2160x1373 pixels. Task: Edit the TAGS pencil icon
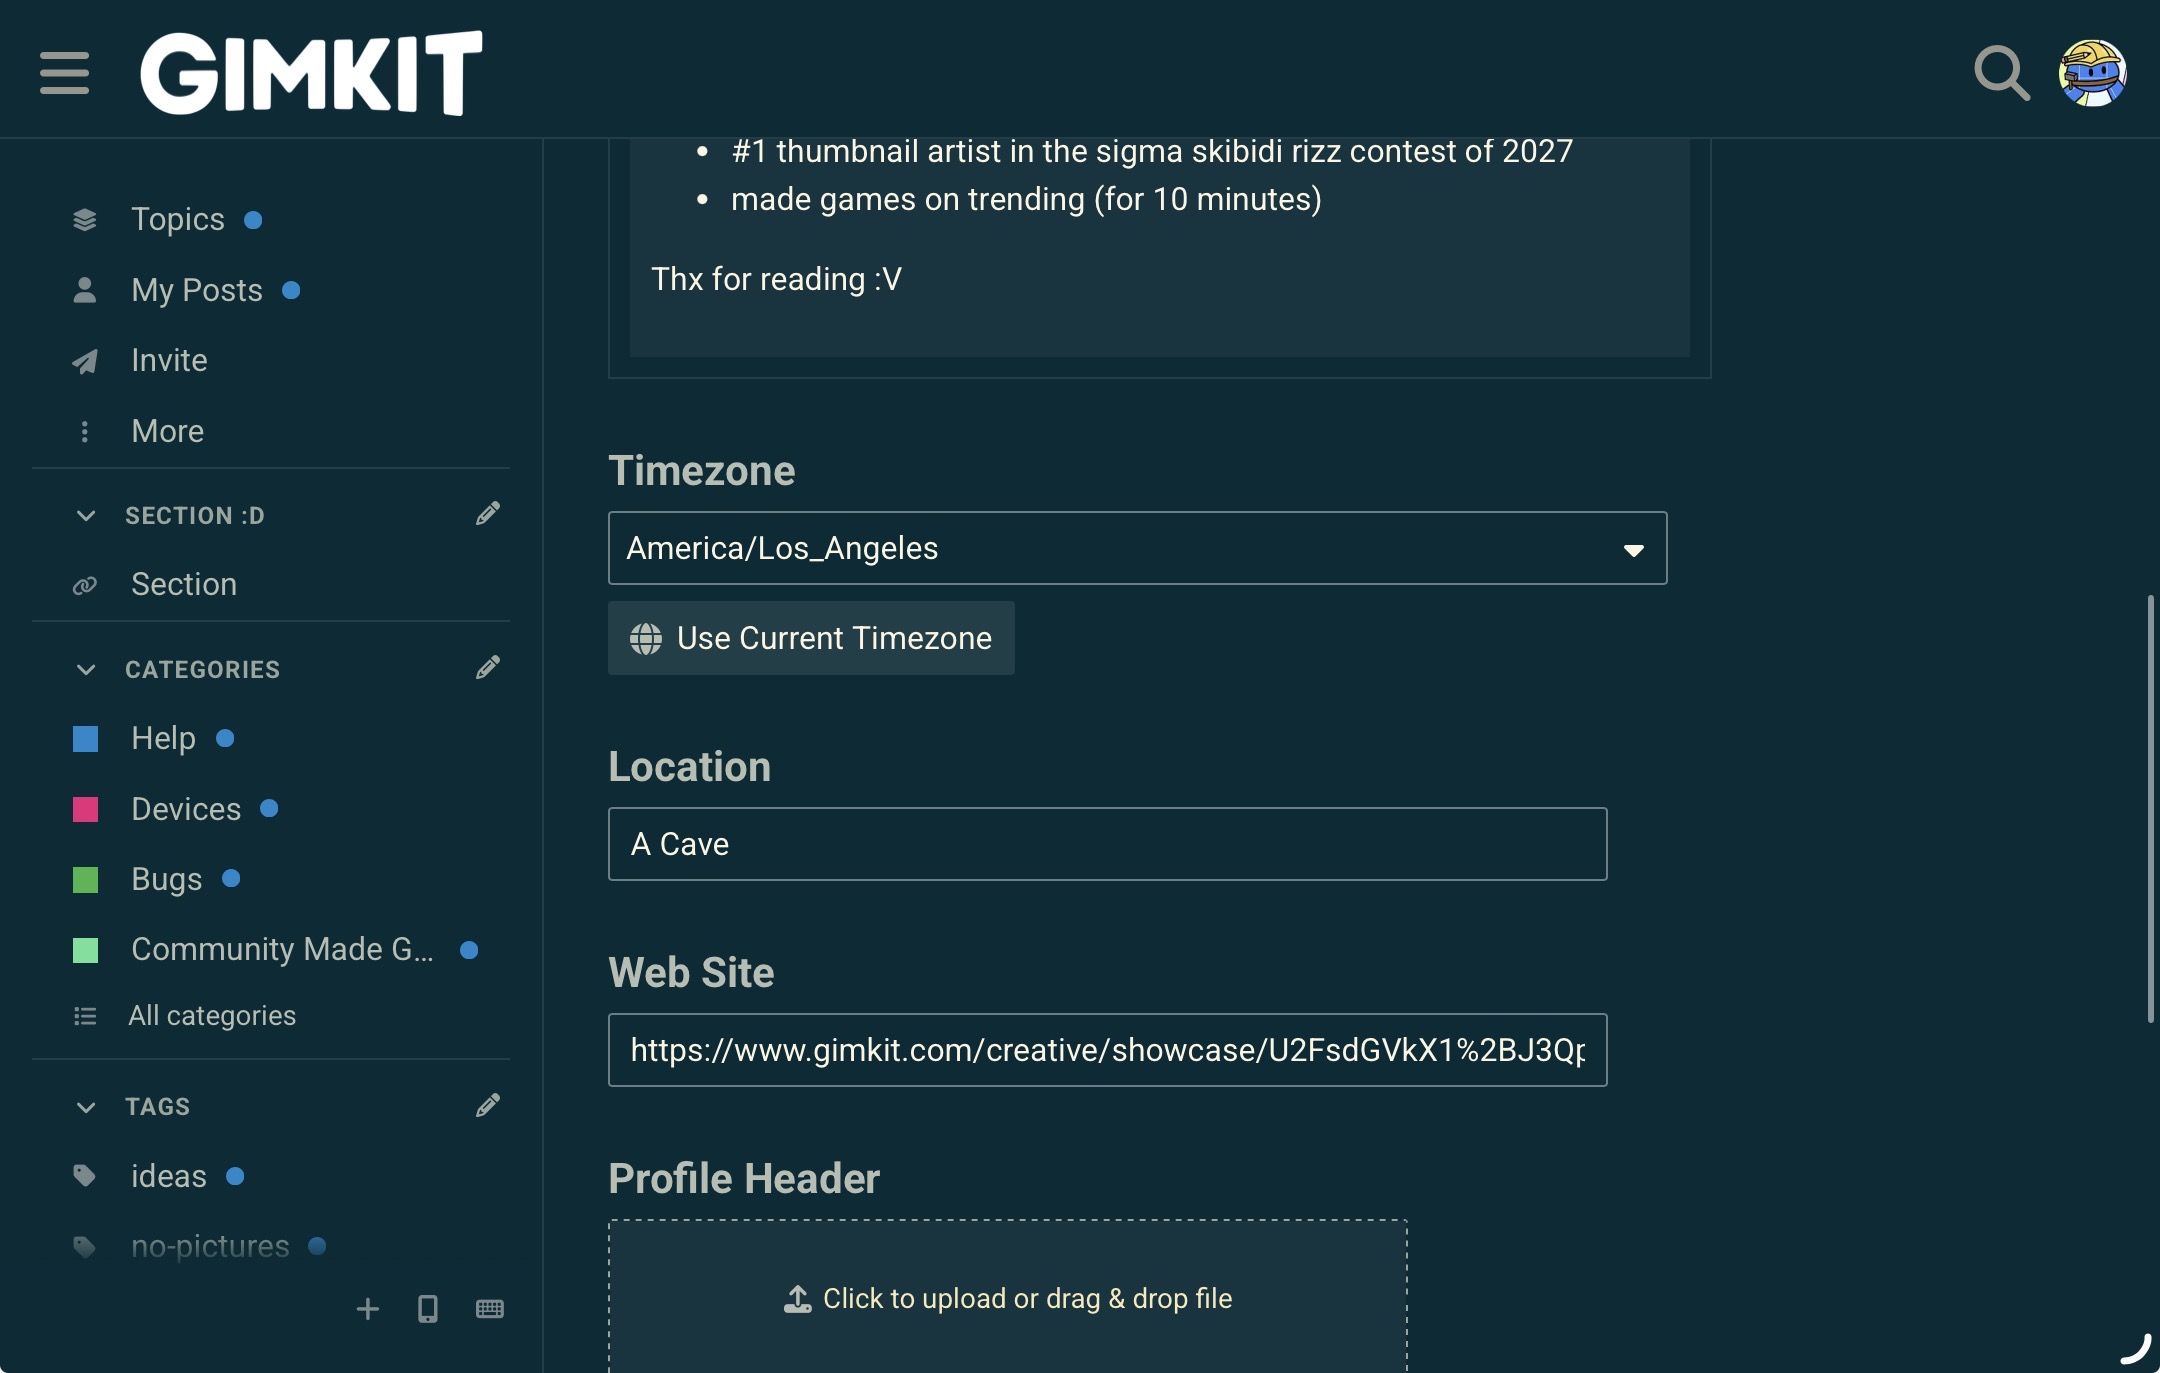click(x=488, y=1106)
